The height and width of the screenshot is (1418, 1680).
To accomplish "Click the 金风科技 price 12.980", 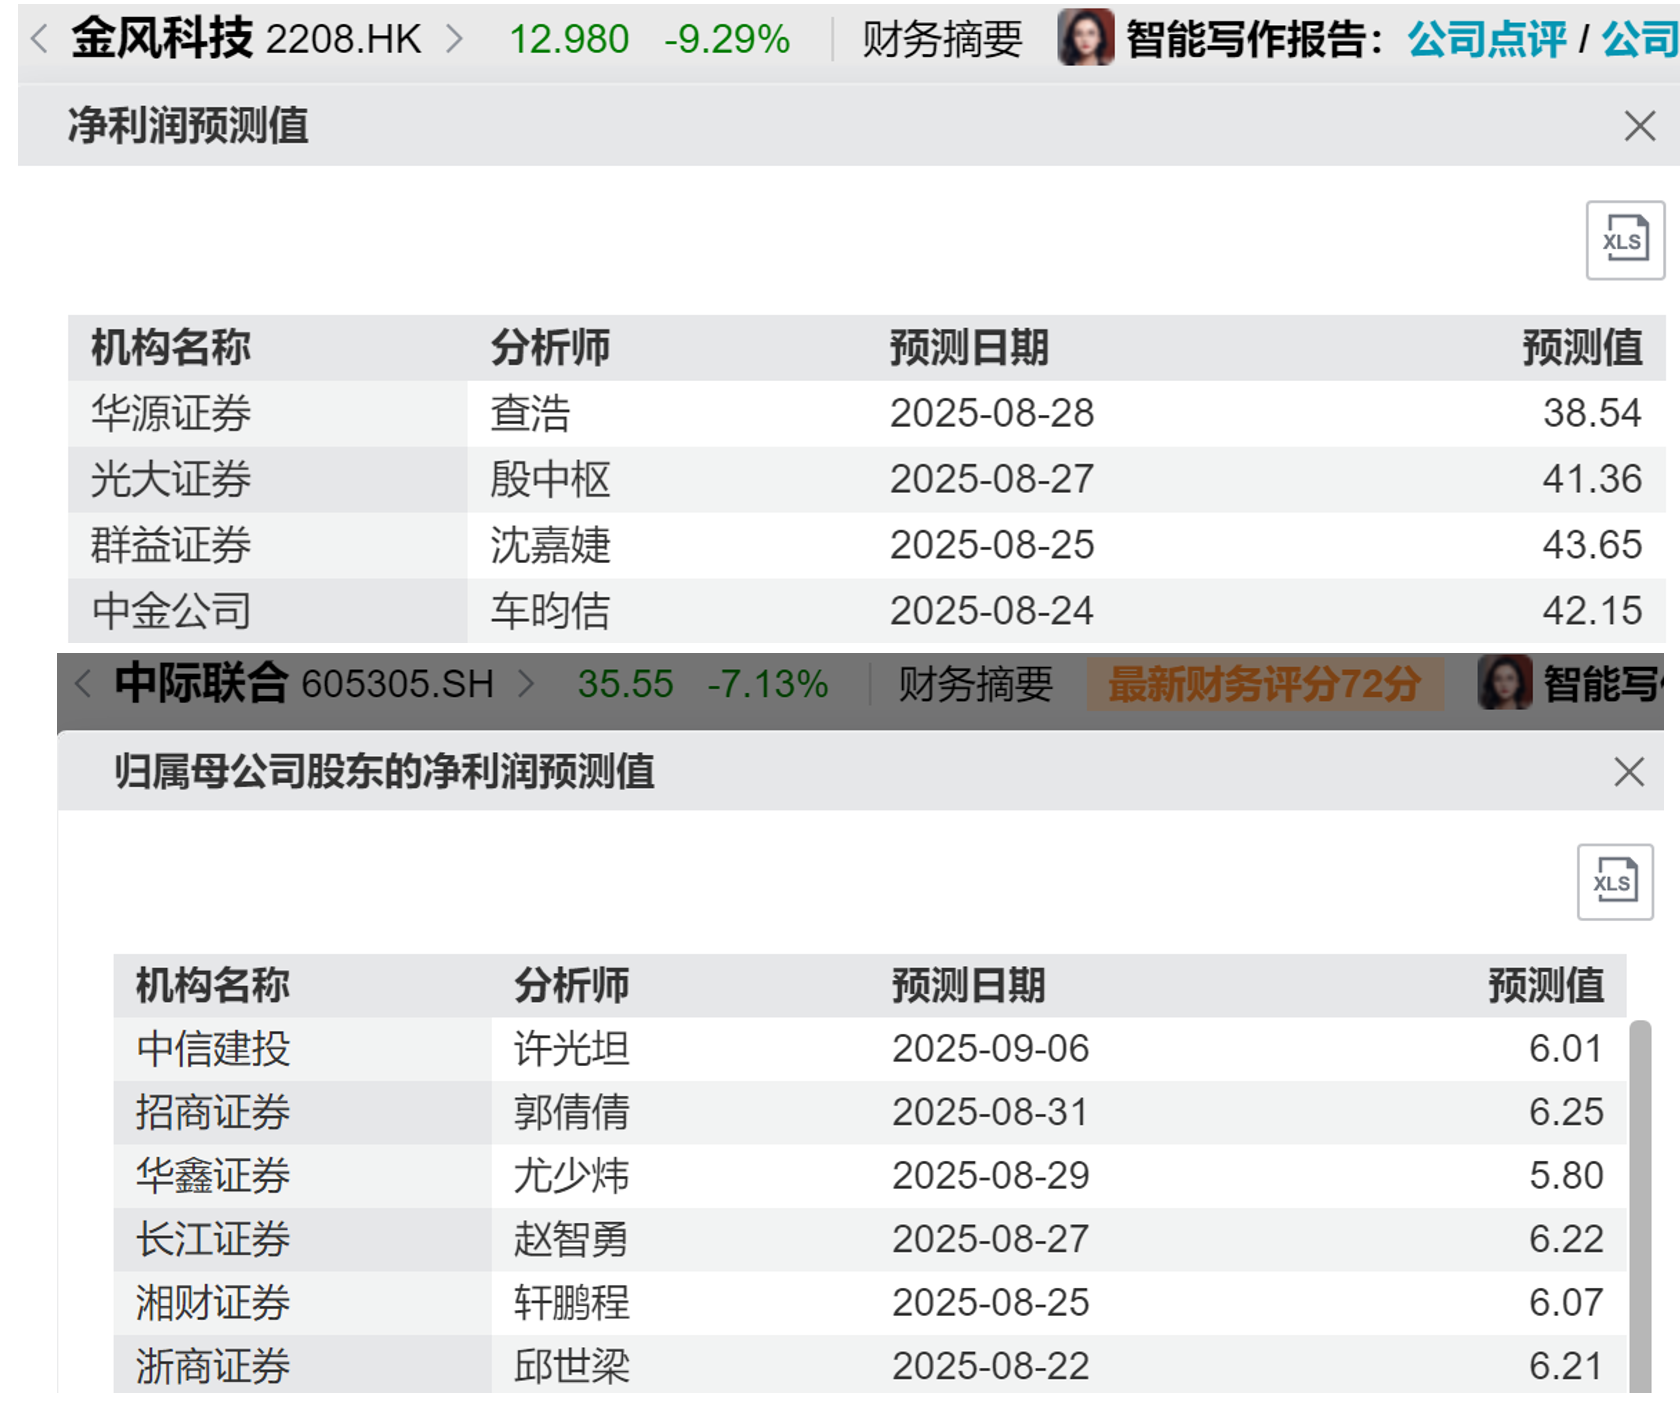I will point(569,40).
